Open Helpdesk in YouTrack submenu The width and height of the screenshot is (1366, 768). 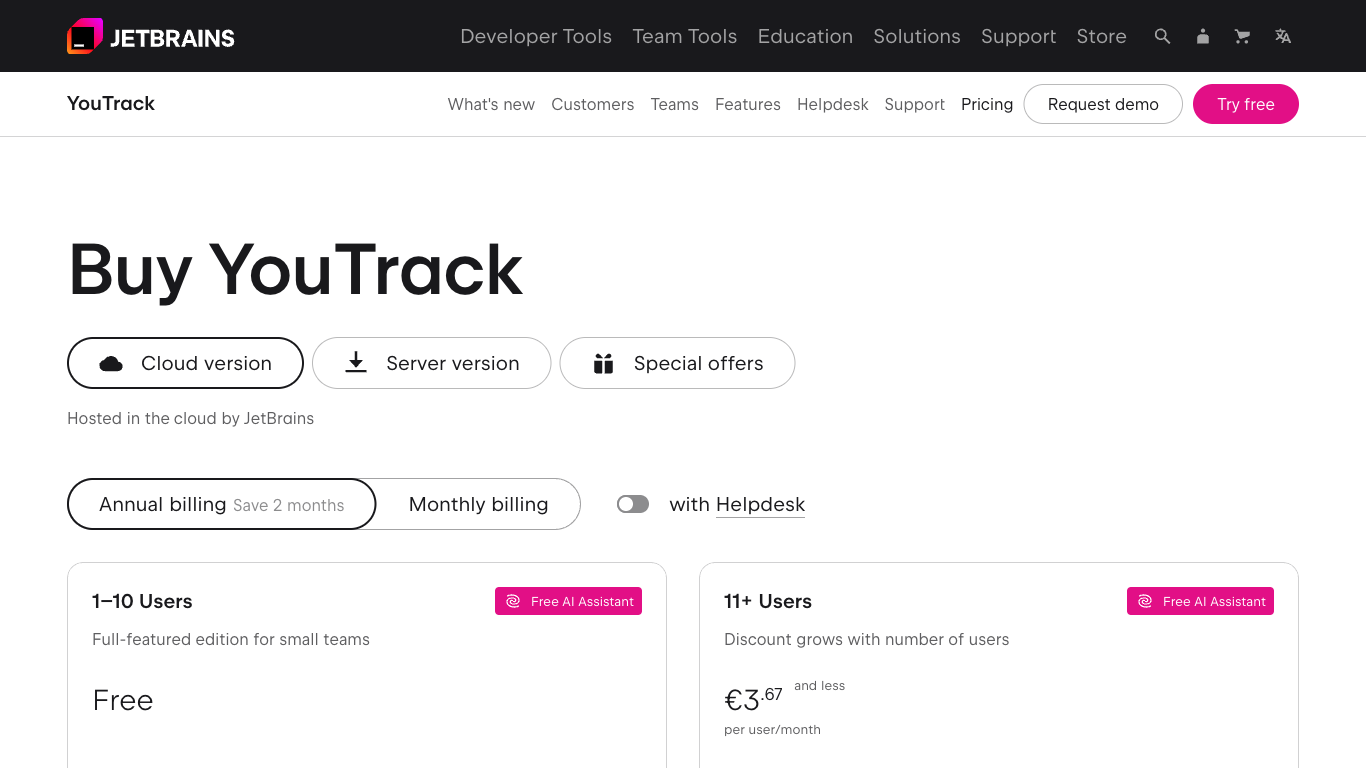(x=833, y=104)
